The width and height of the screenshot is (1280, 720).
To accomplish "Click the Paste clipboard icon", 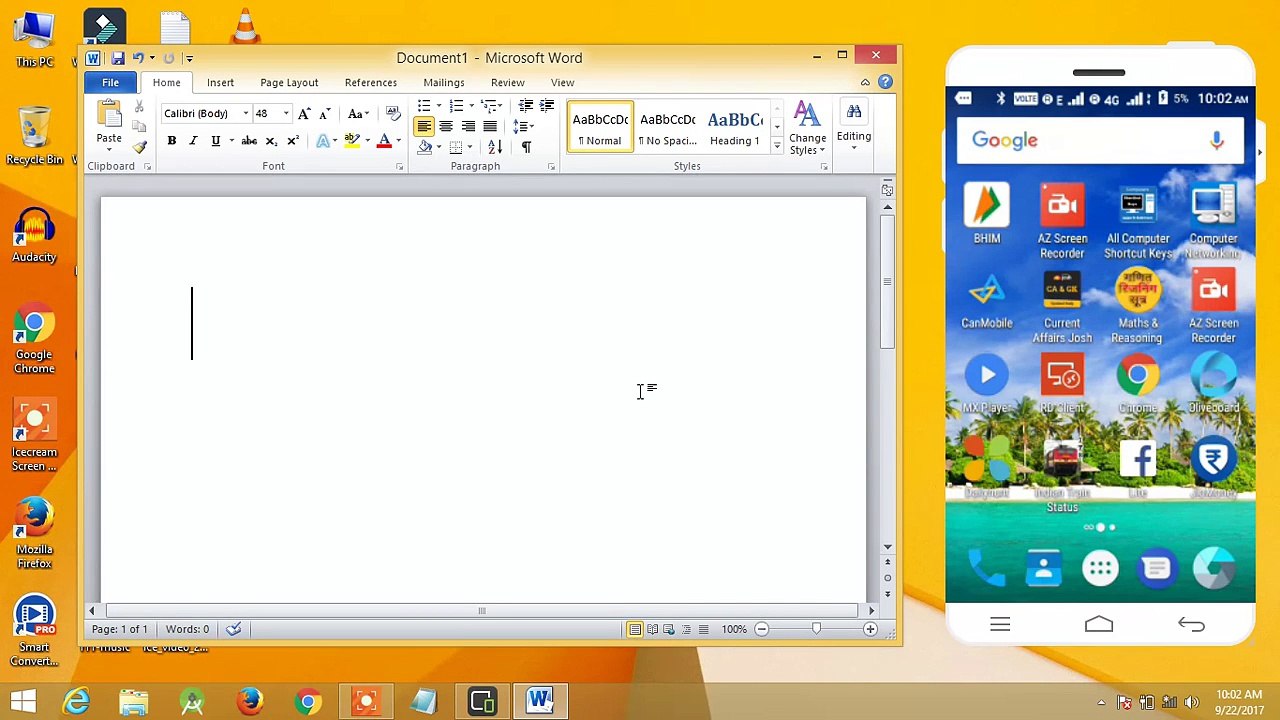I will [x=109, y=115].
